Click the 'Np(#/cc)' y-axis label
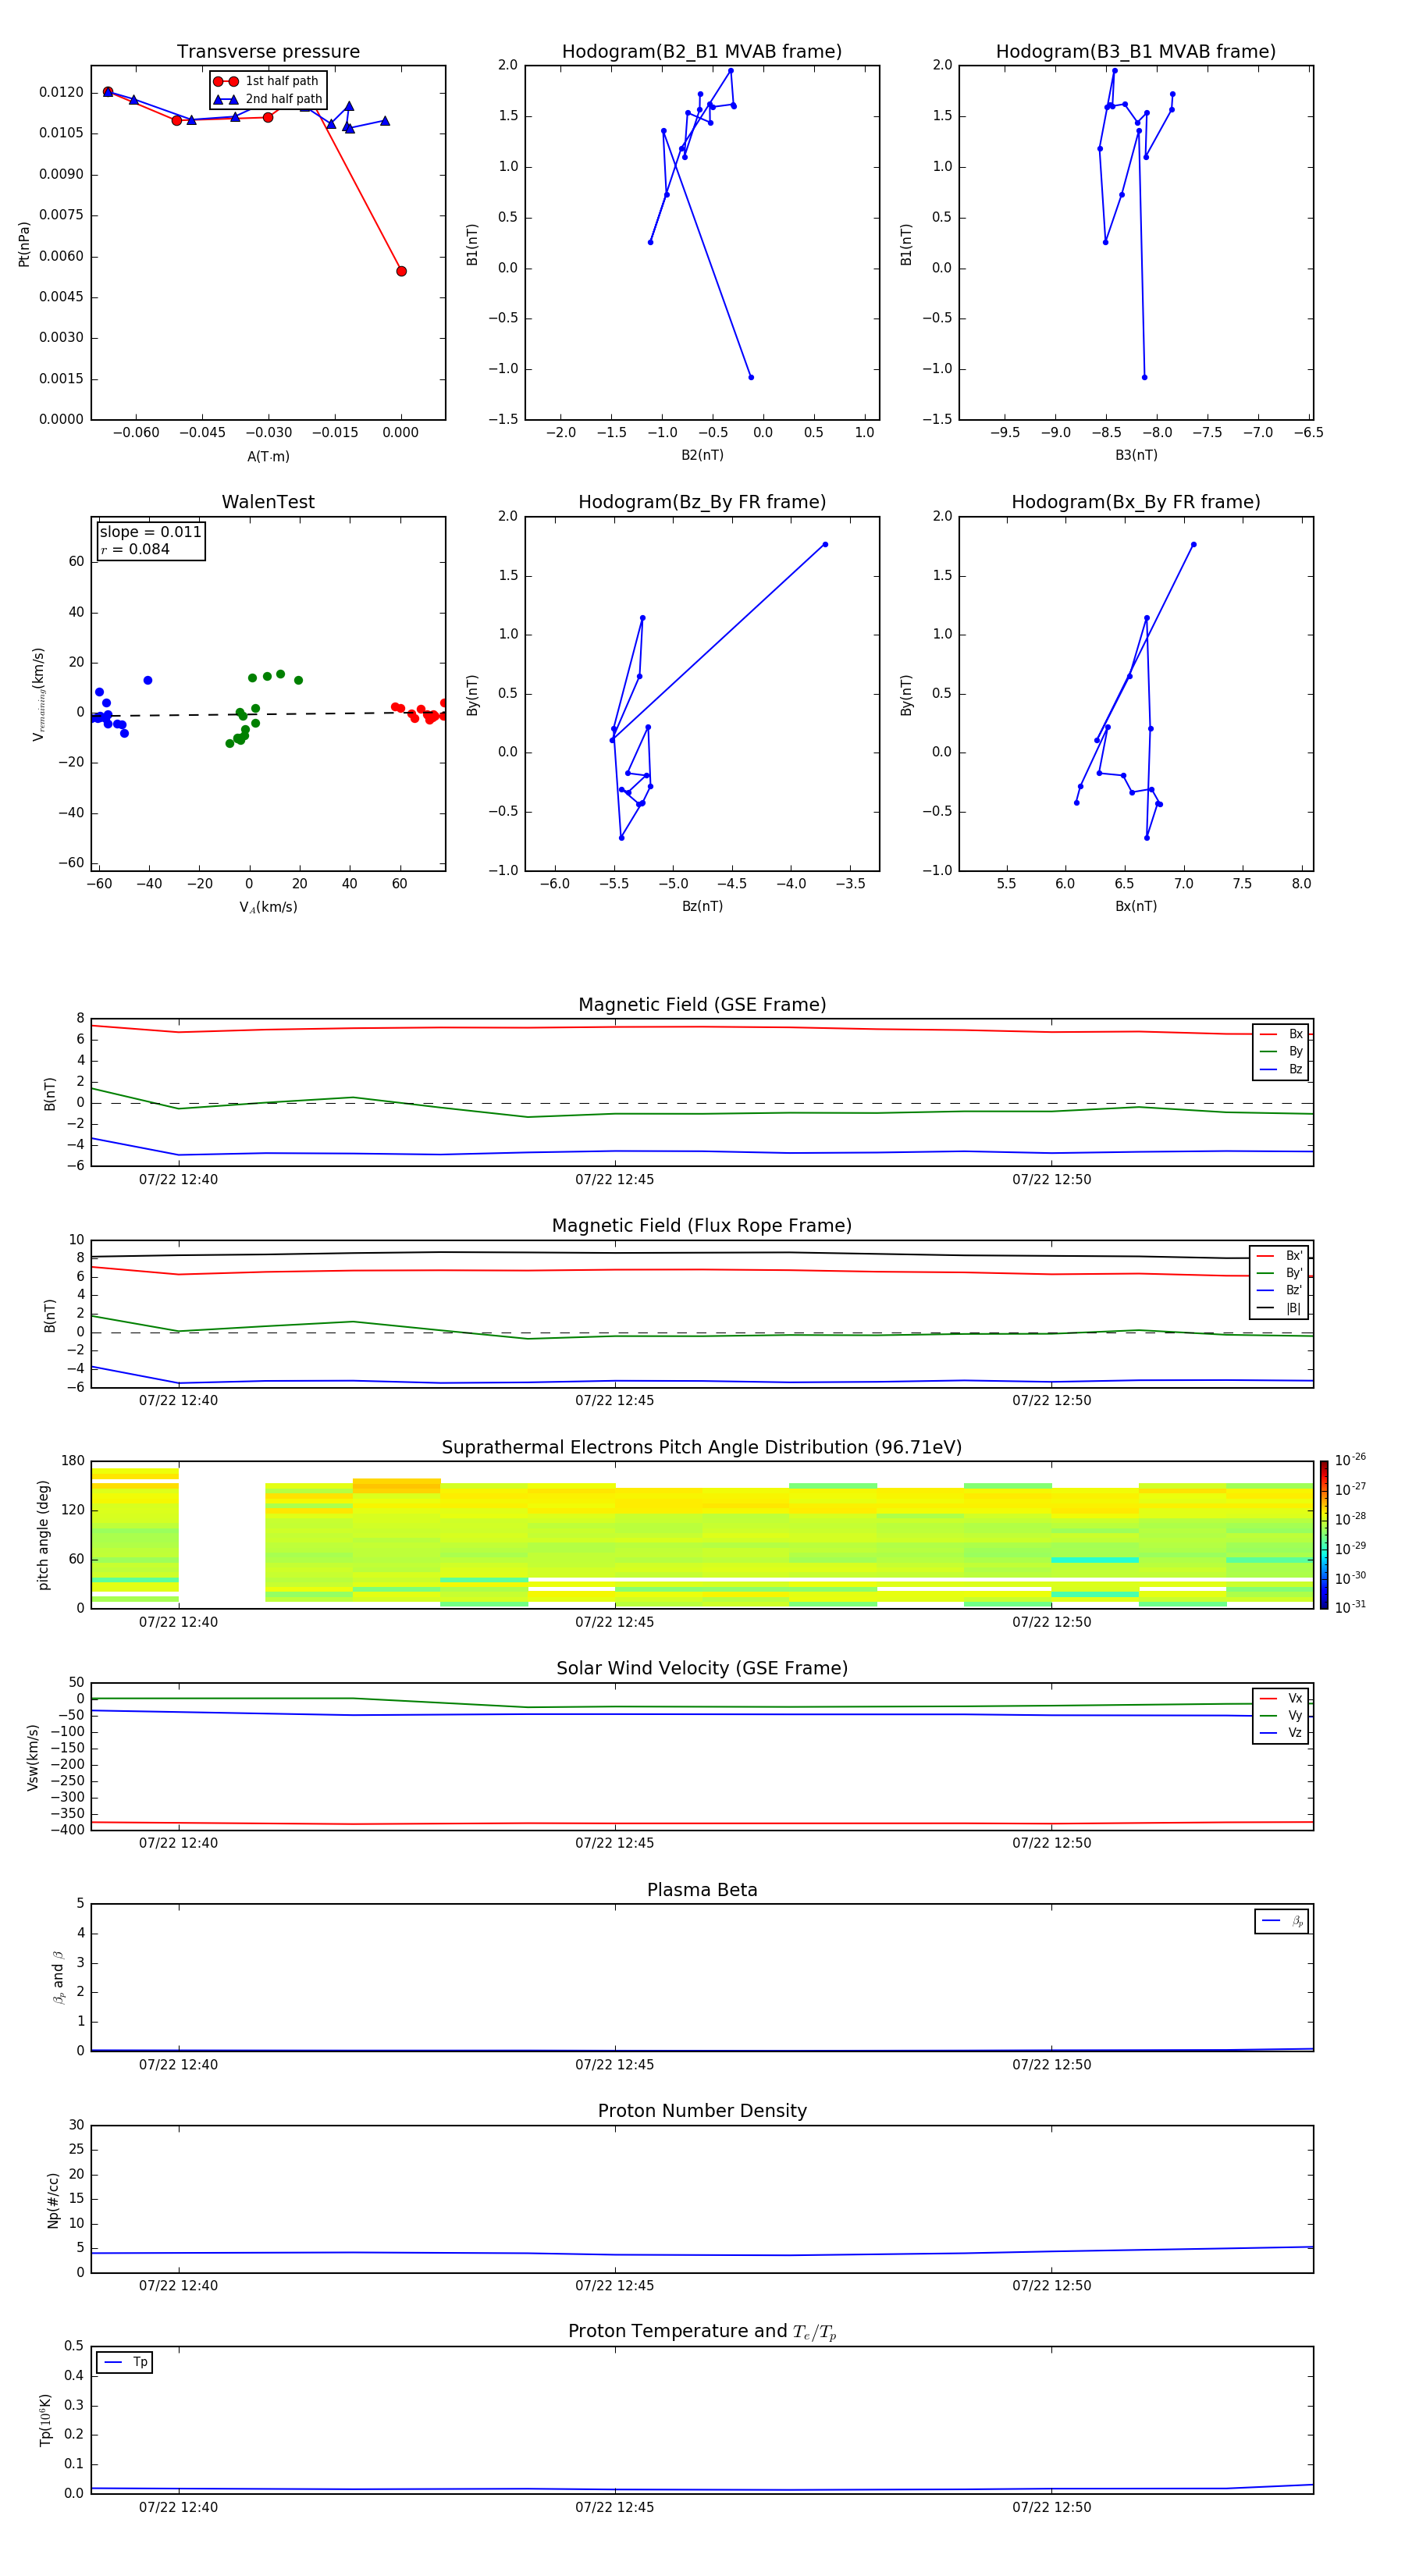Screen dimensions: 1405x2576 click(x=53, y=2200)
